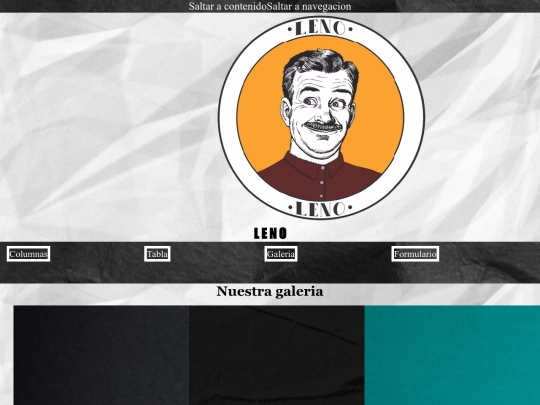Open the middle black gallery image

[277, 355]
